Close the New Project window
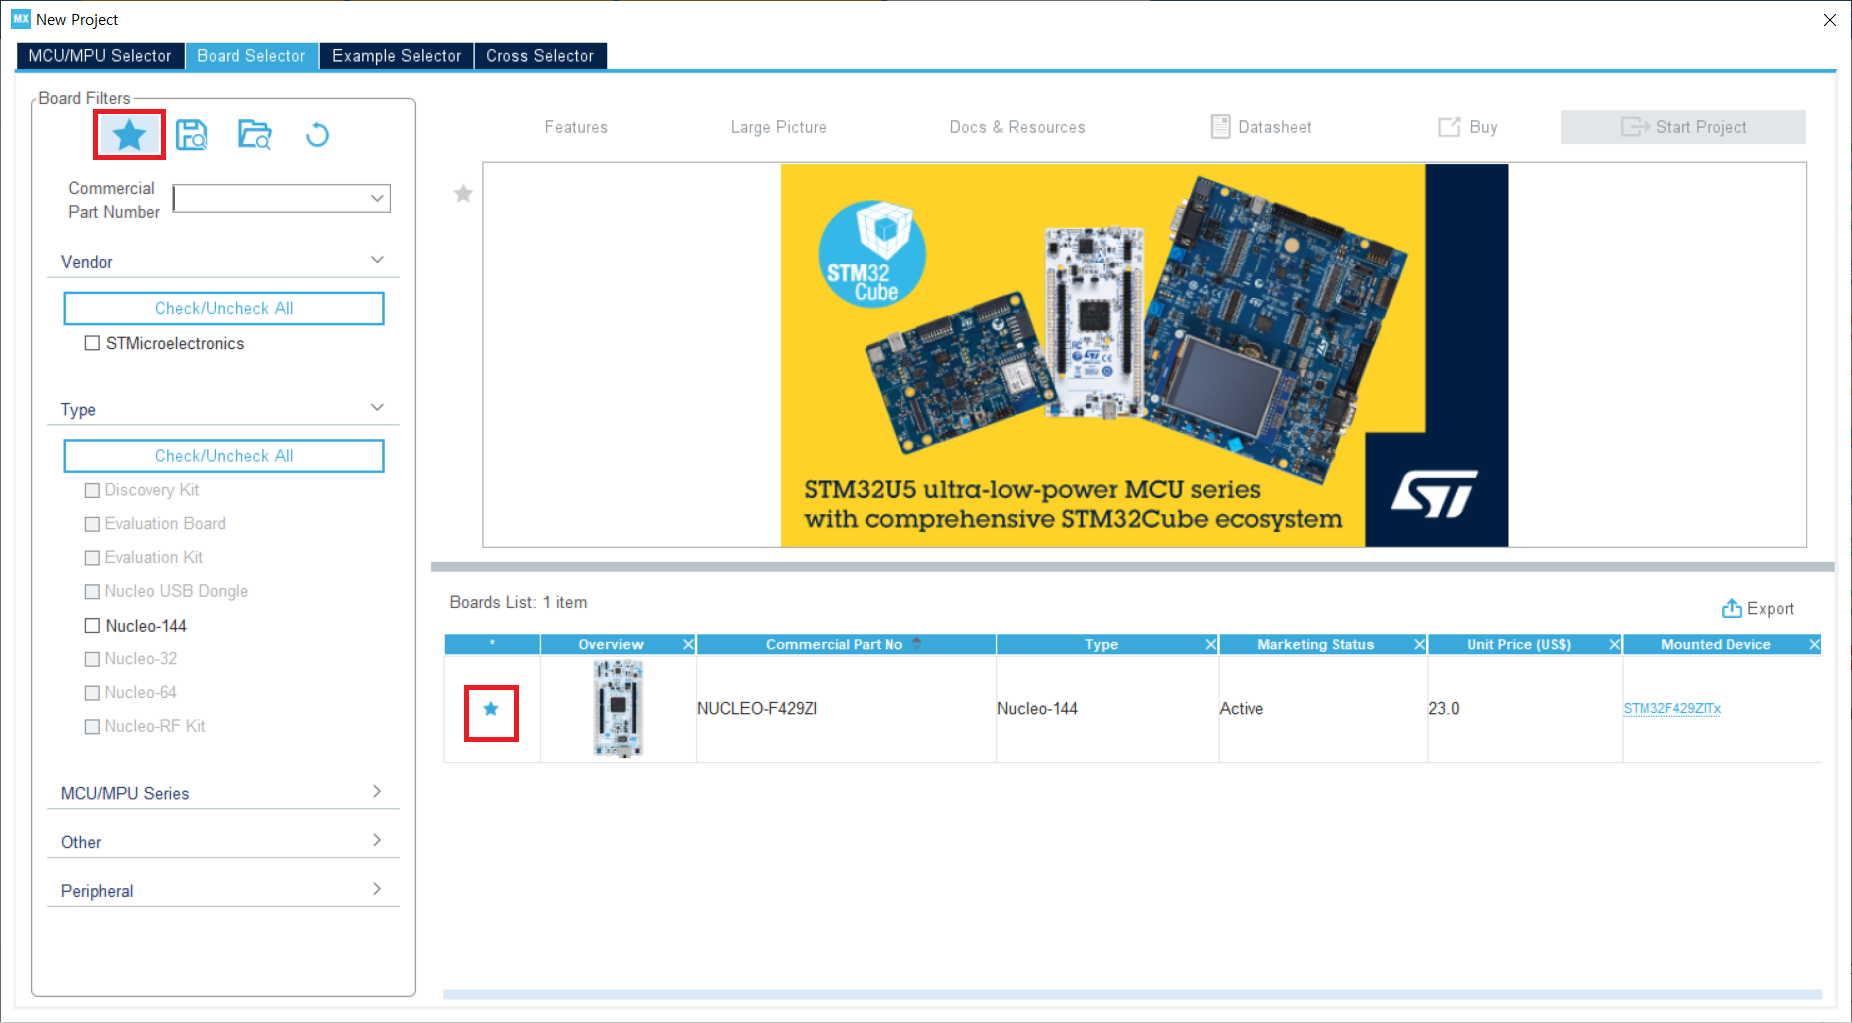Screen dimensions: 1852x1023 click(x=1830, y=20)
